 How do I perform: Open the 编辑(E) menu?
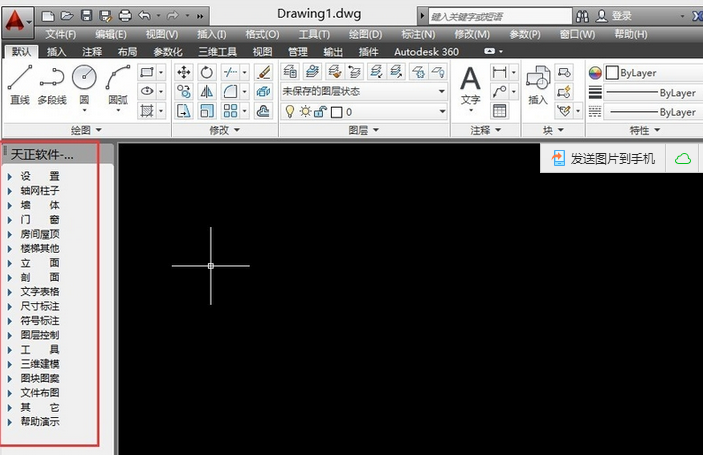[111, 35]
